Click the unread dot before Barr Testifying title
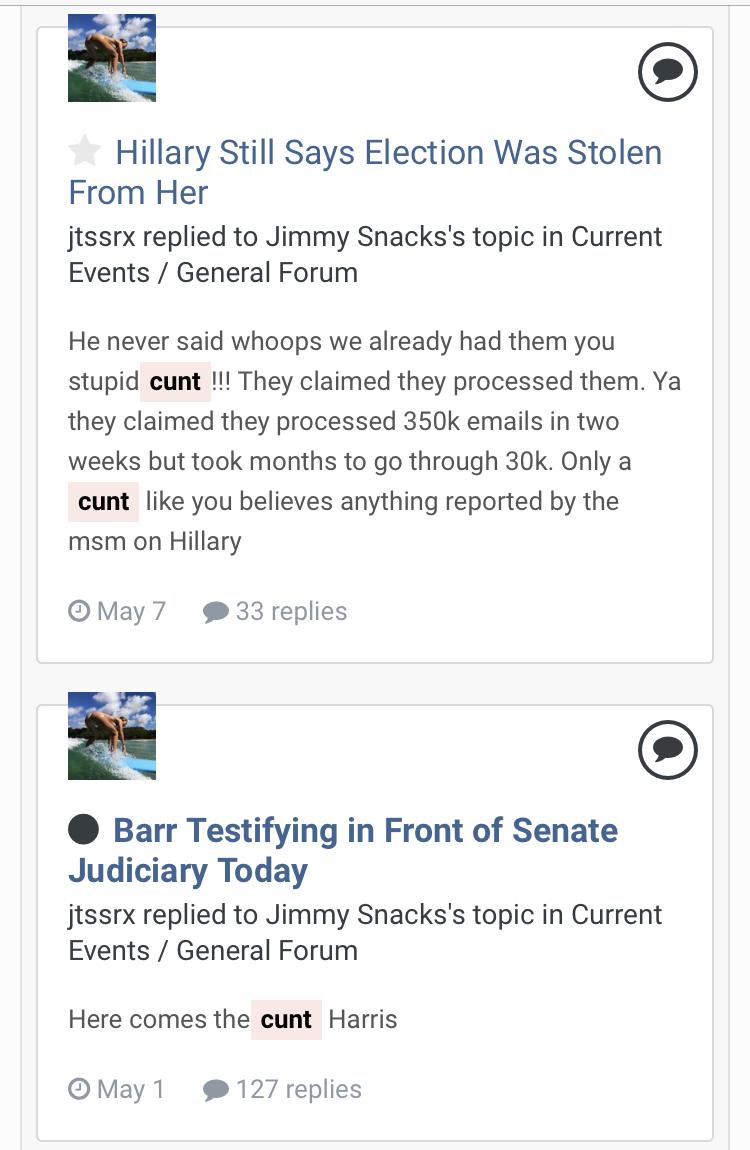 coord(84,829)
